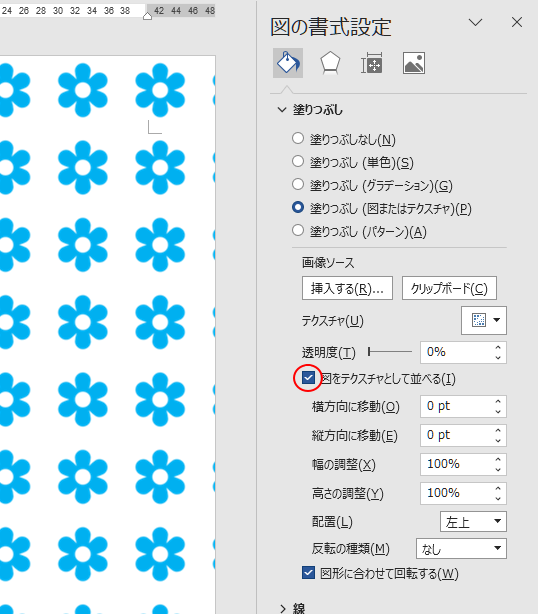The width and height of the screenshot is (538, 614).
Task: Click the 透明度 transparency slider
Action: (390, 352)
